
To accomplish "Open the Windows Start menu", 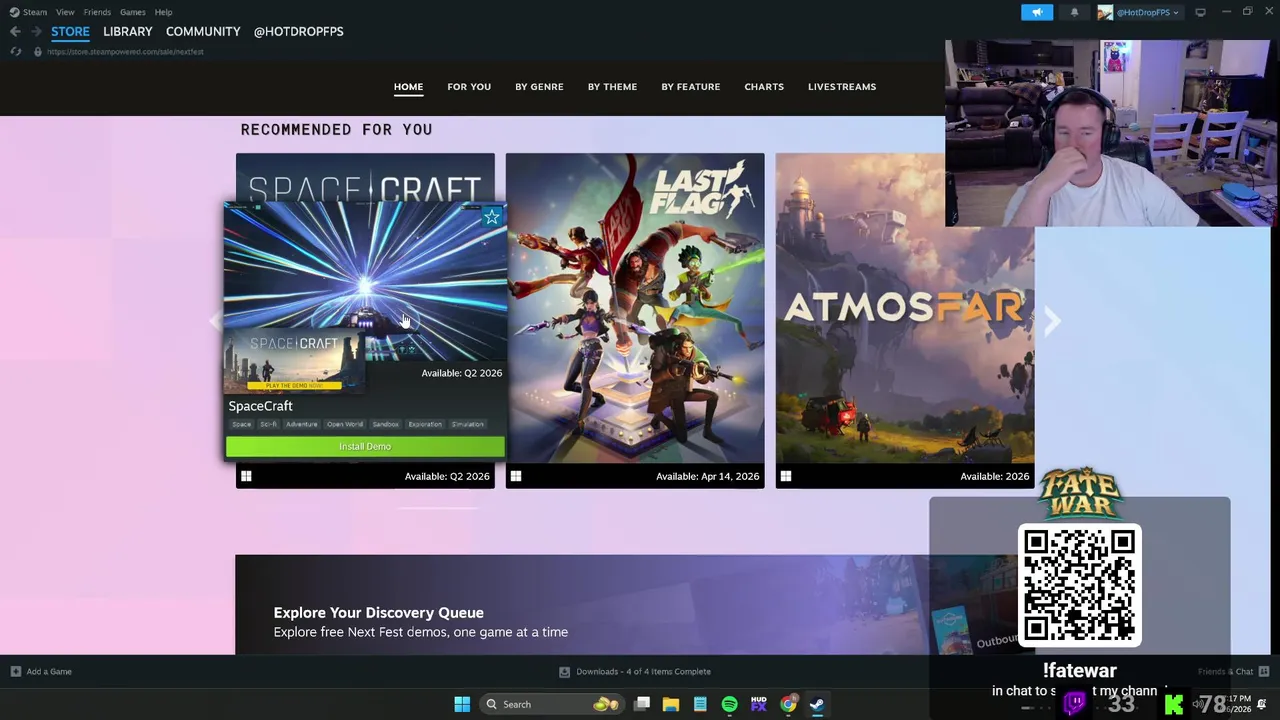I will click(462, 705).
